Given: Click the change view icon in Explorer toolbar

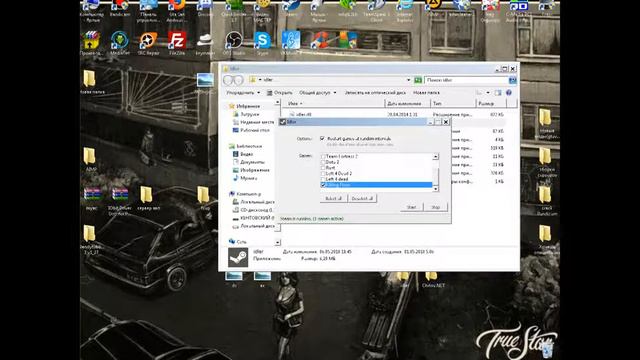Looking at the screenshot, I should coord(479,93).
